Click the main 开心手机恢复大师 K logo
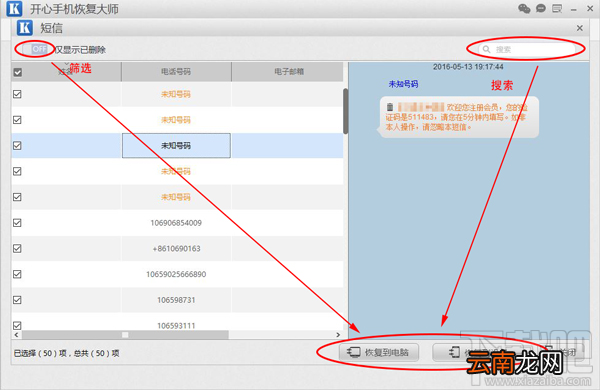This screenshot has height=391, width=600. 15,8
